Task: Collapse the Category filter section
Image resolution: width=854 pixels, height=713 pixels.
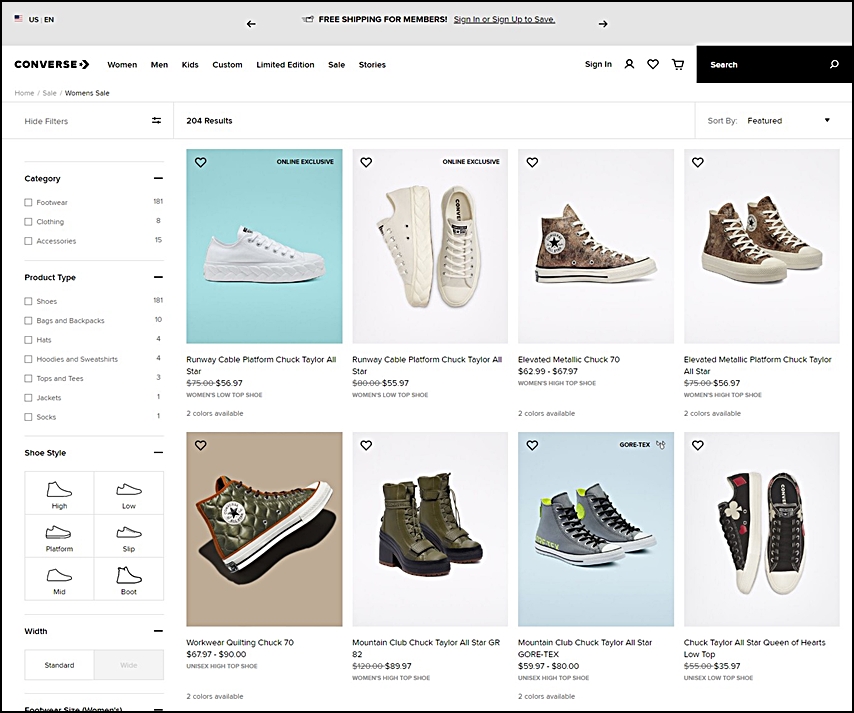Action: [158, 178]
